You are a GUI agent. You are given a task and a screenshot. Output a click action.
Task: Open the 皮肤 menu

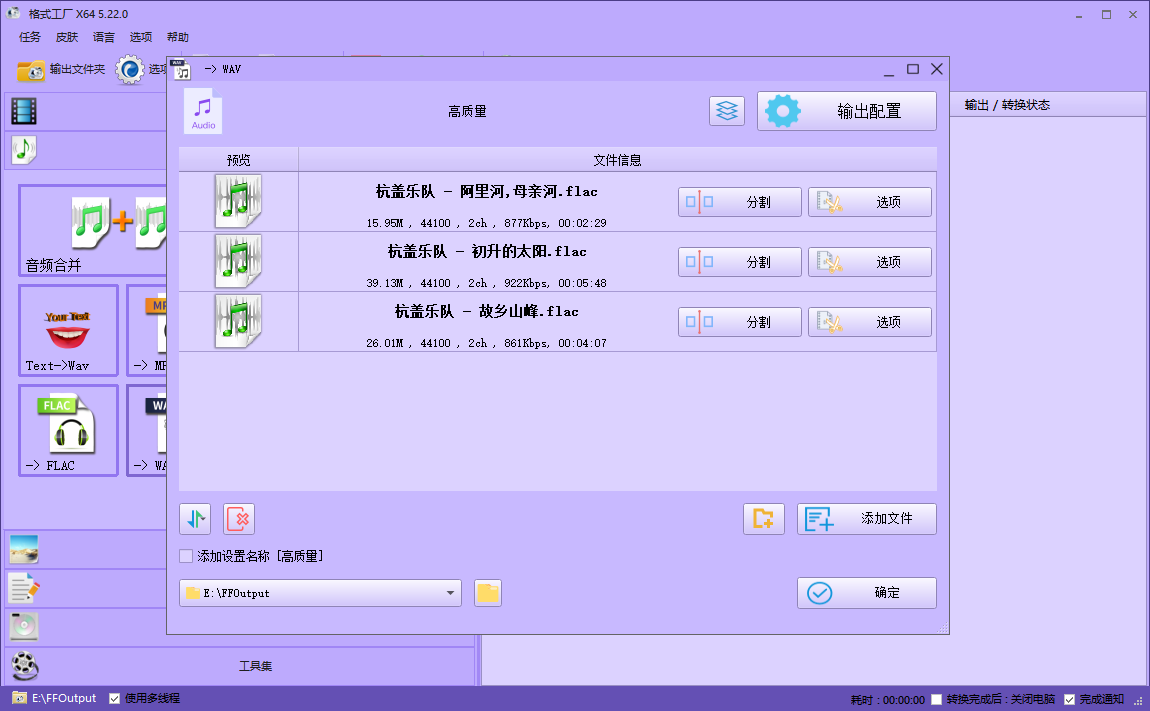point(67,37)
